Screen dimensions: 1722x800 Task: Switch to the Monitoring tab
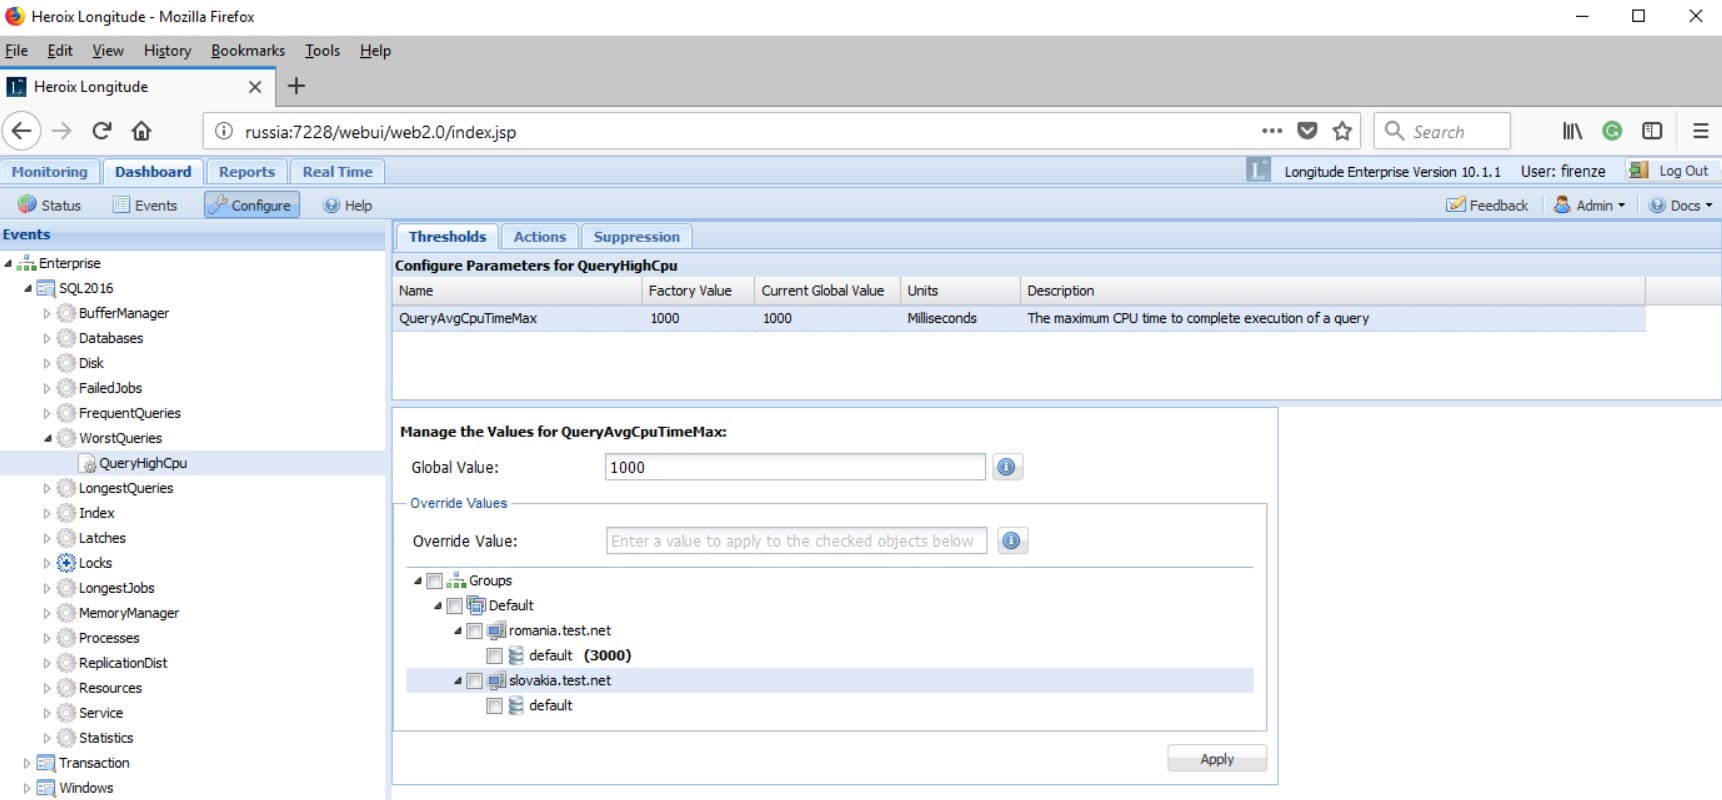pyautogui.click(x=50, y=172)
